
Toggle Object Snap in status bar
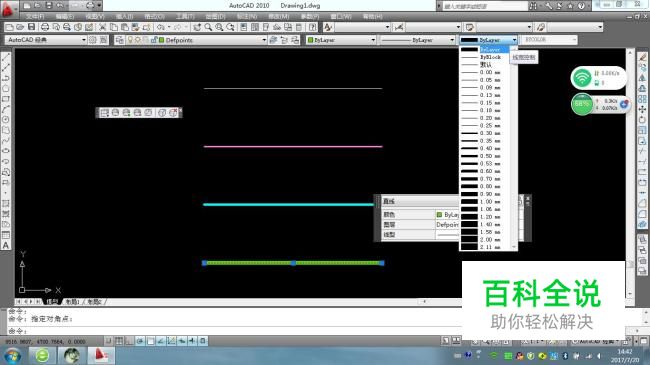click(150, 341)
